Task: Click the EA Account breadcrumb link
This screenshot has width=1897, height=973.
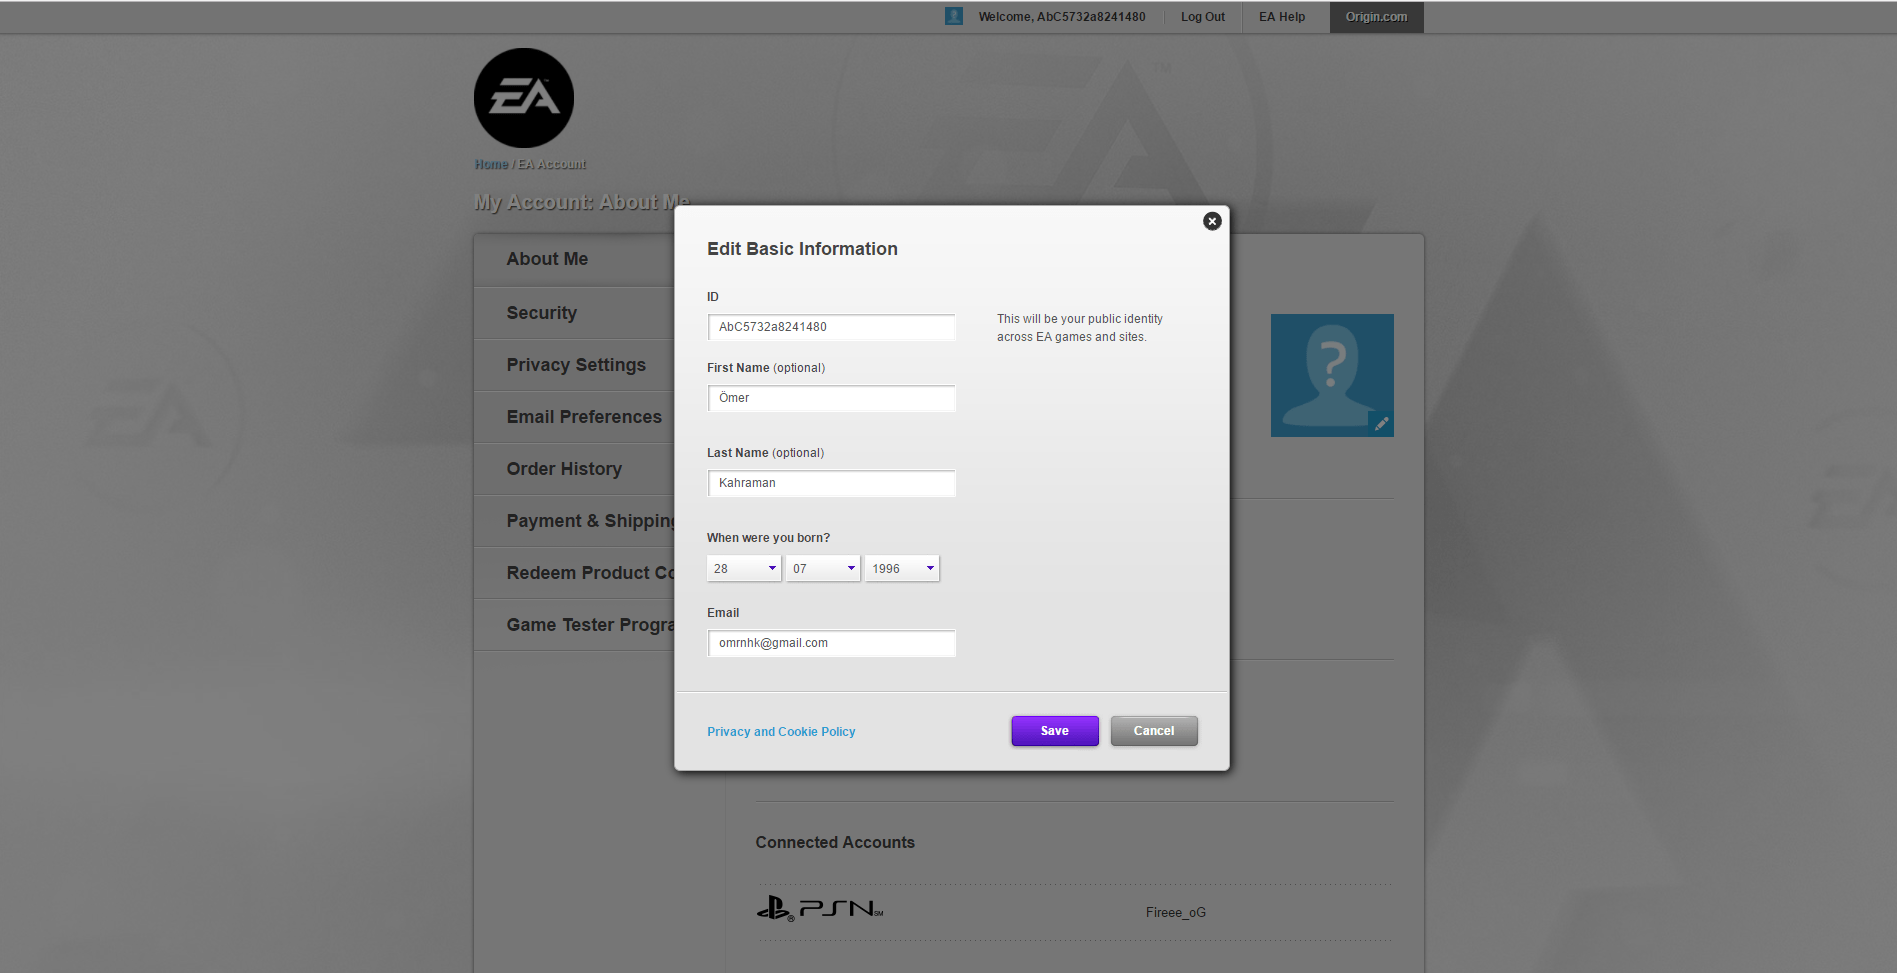Action: pos(552,164)
